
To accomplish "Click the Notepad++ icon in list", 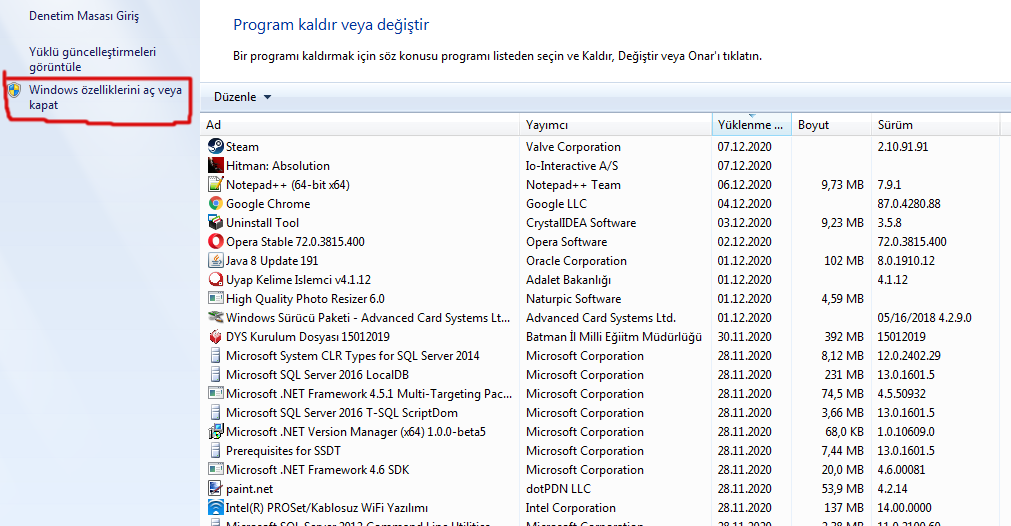I will (215, 185).
